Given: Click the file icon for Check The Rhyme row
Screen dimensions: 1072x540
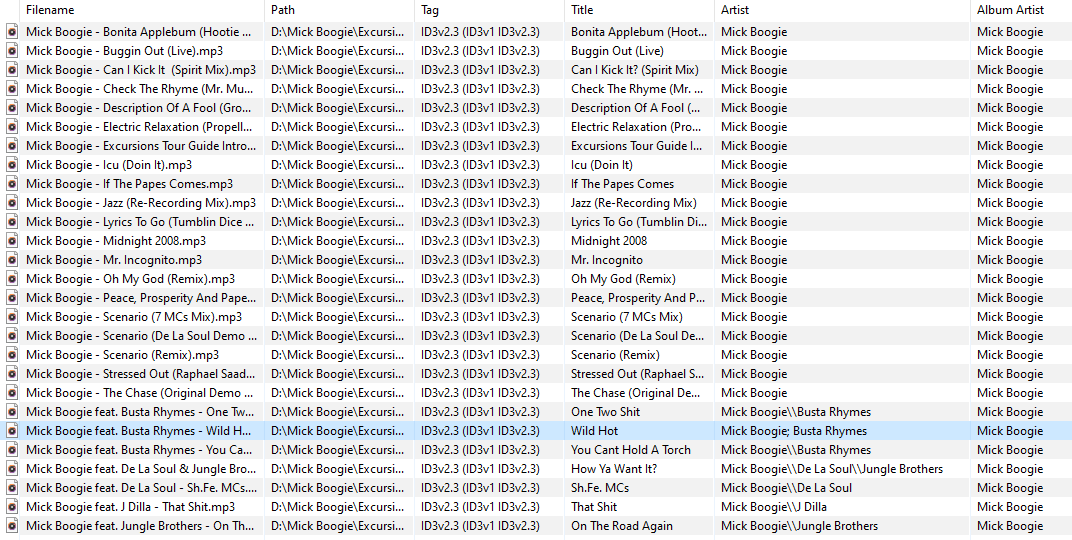Looking at the screenshot, I should (x=12, y=89).
